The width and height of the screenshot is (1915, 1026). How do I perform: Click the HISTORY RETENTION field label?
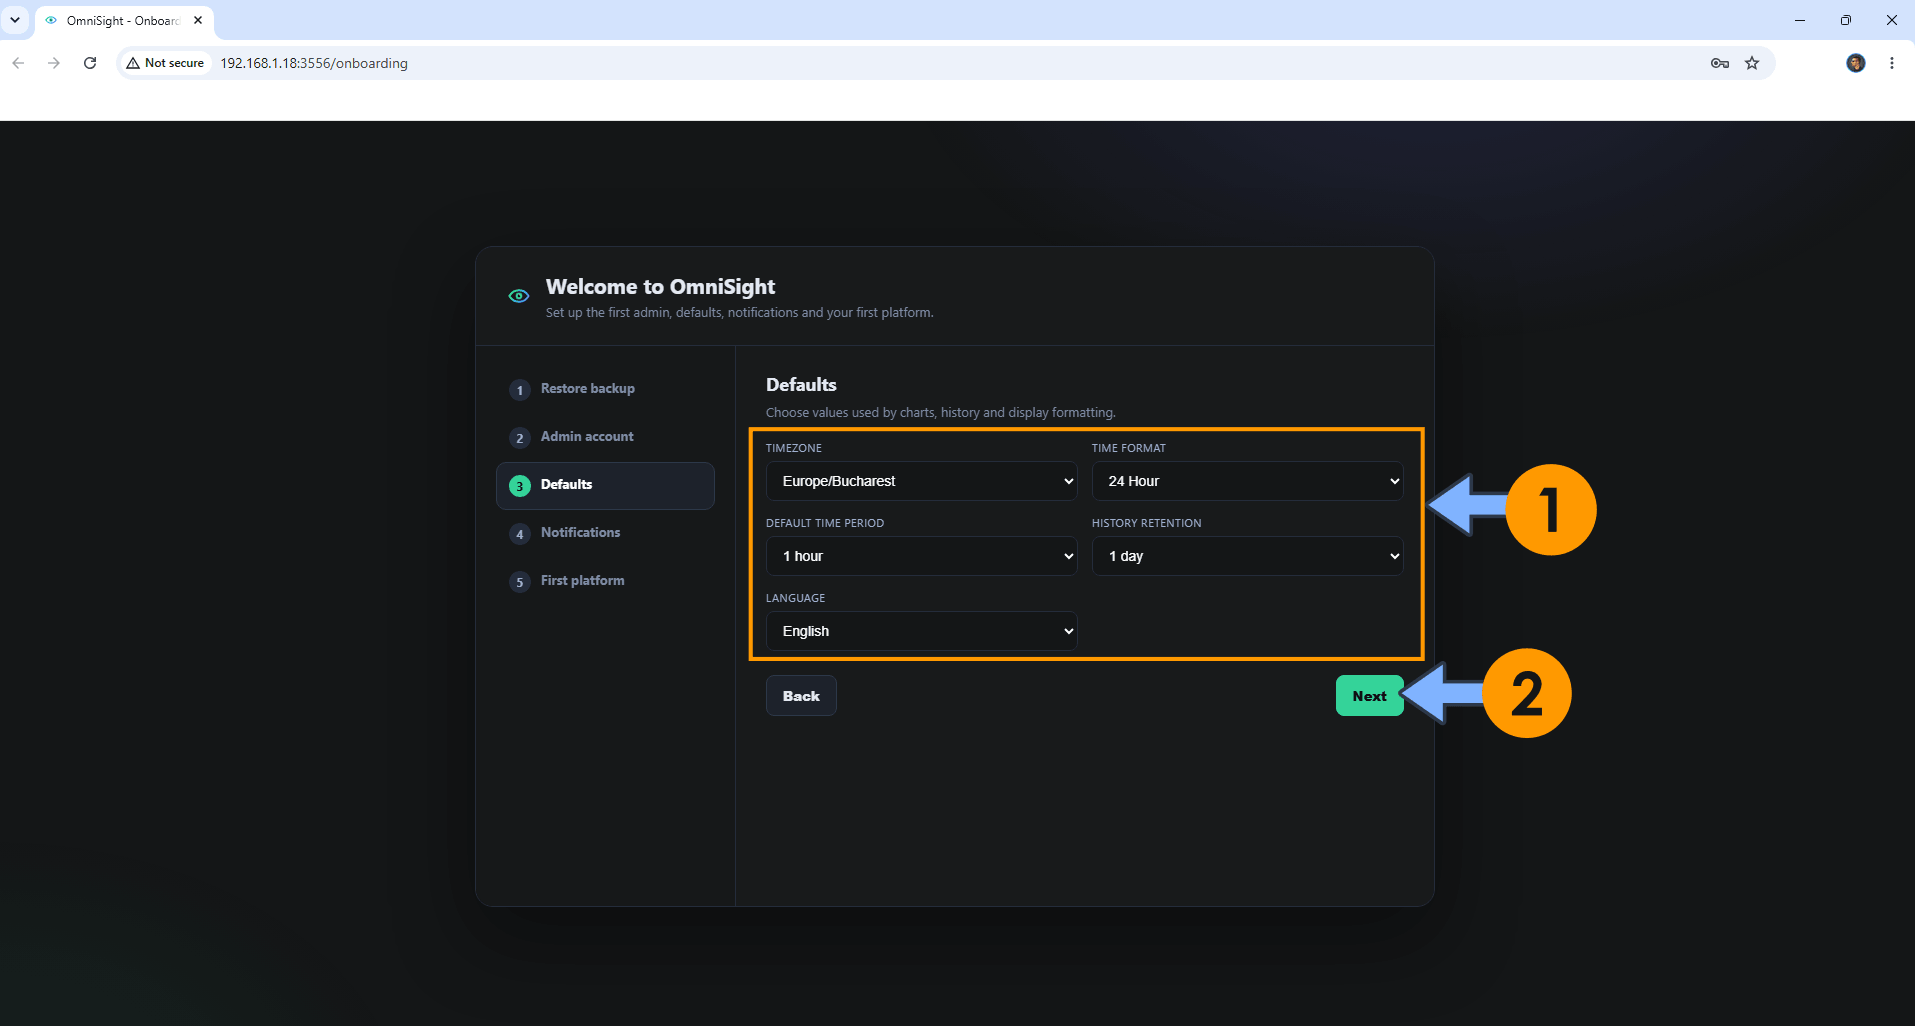point(1146,523)
